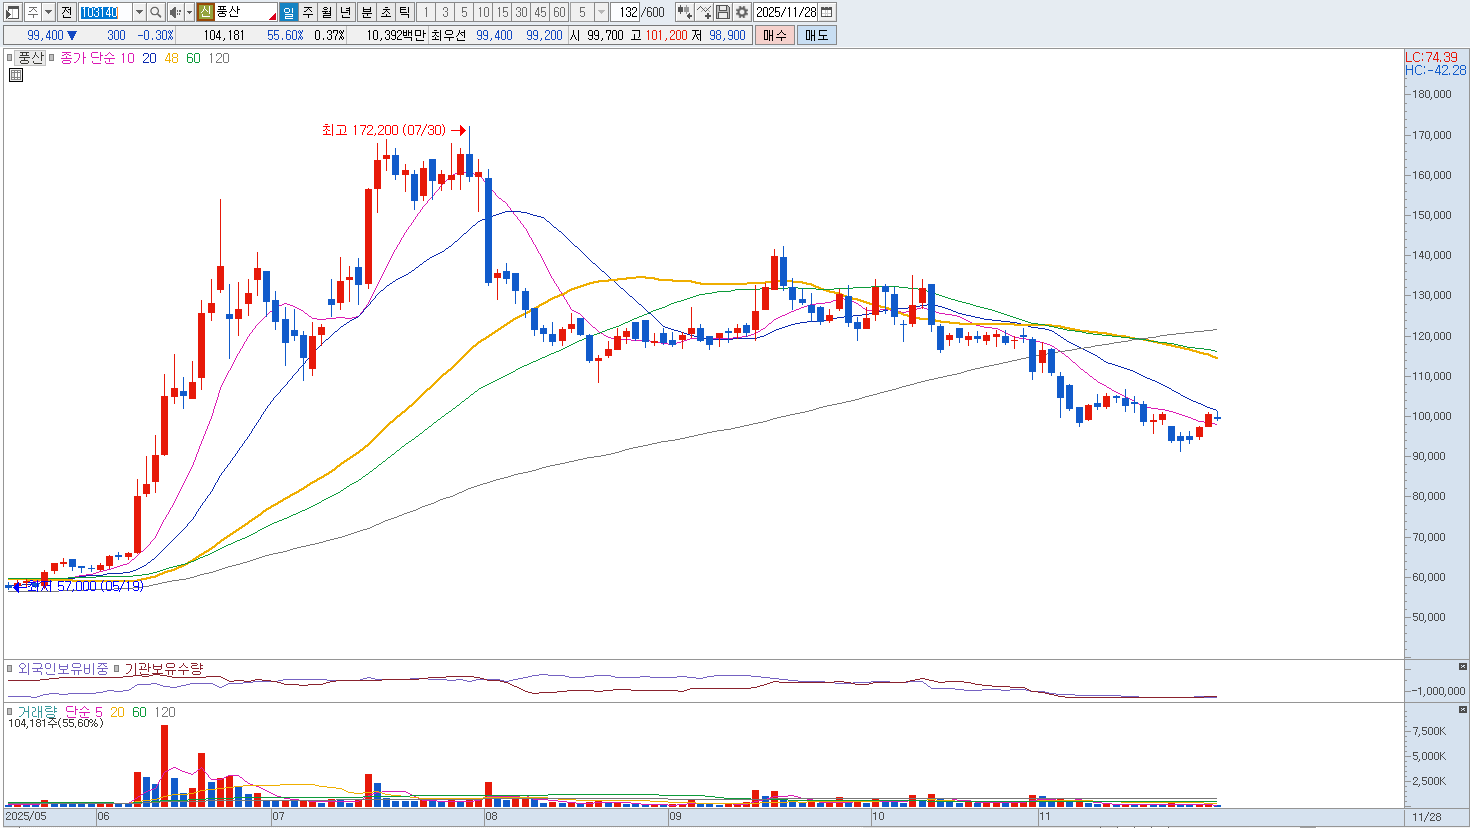Switch chart to monthly period 월

point(327,12)
